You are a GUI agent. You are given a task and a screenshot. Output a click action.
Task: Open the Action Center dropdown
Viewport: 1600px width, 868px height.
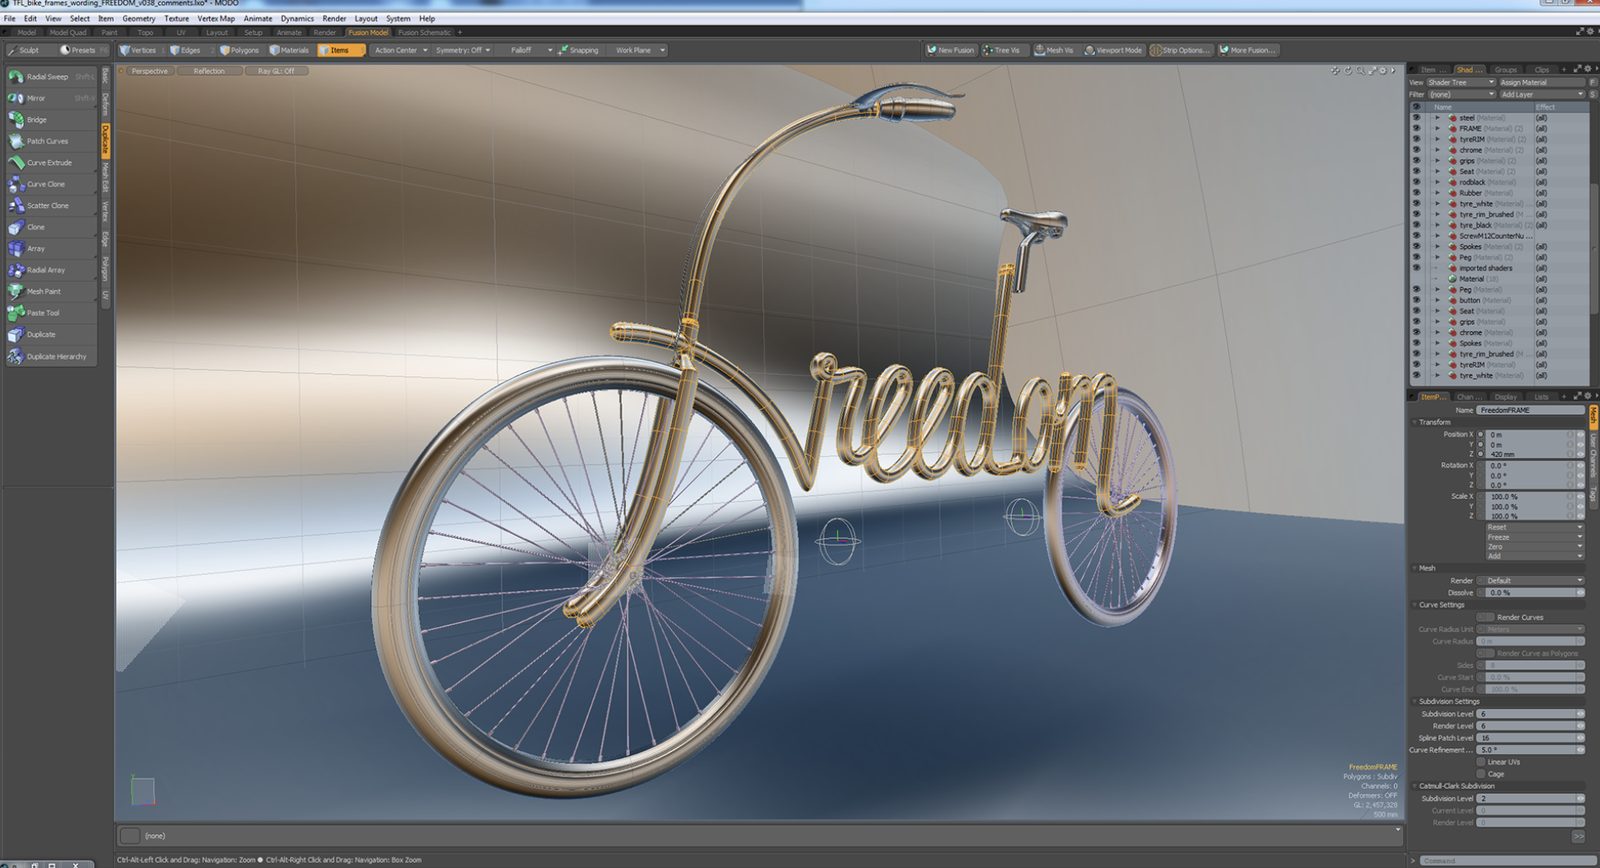click(400, 50)
